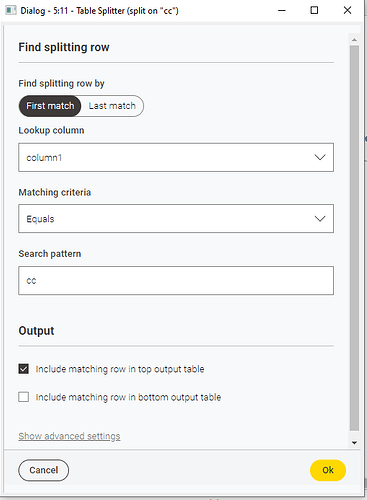Click the vertical scrollbar thumb
This screenshot has width=367, height=500.
[354, 238]
